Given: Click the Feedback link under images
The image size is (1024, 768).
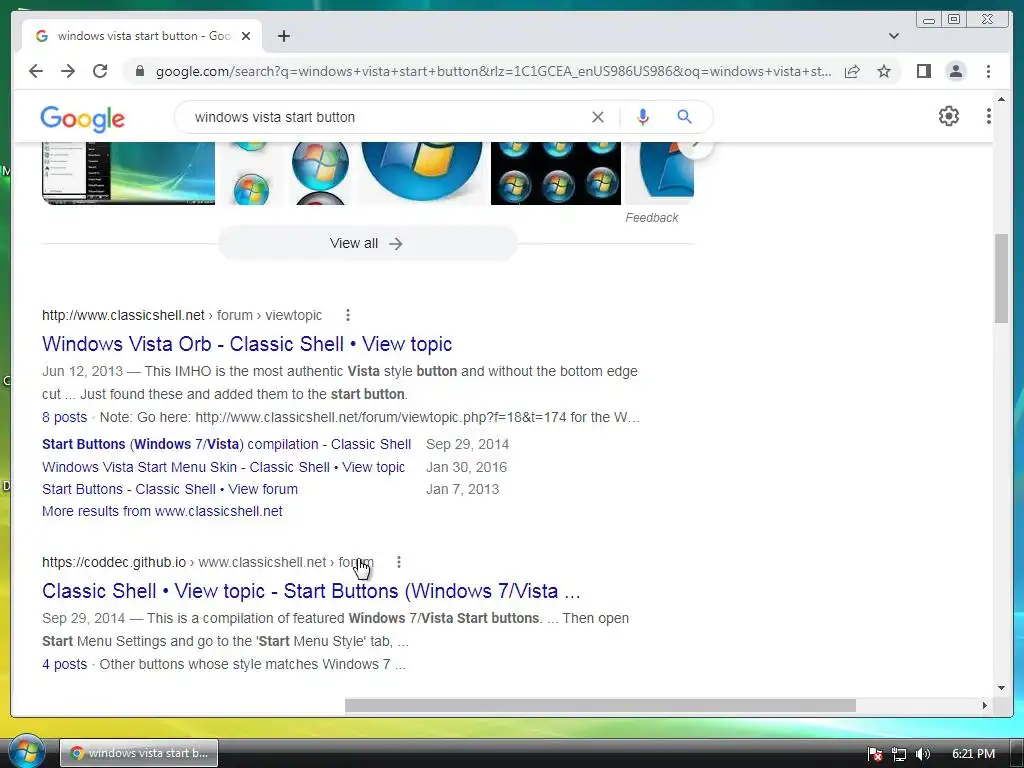Looking at the screenshot, I should click(x=652, y=217).
